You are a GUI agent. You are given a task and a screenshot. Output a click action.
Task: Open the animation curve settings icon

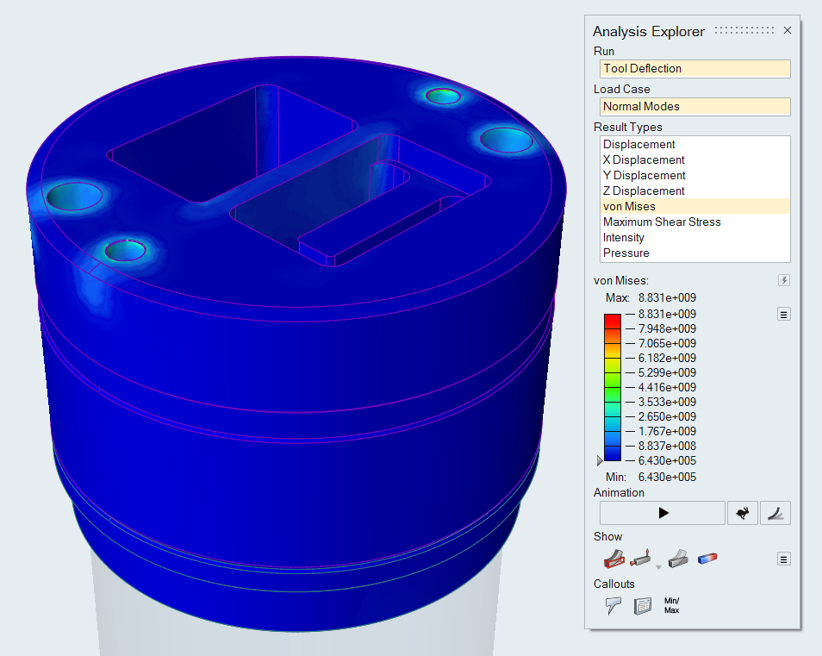[x=776, y=513]
